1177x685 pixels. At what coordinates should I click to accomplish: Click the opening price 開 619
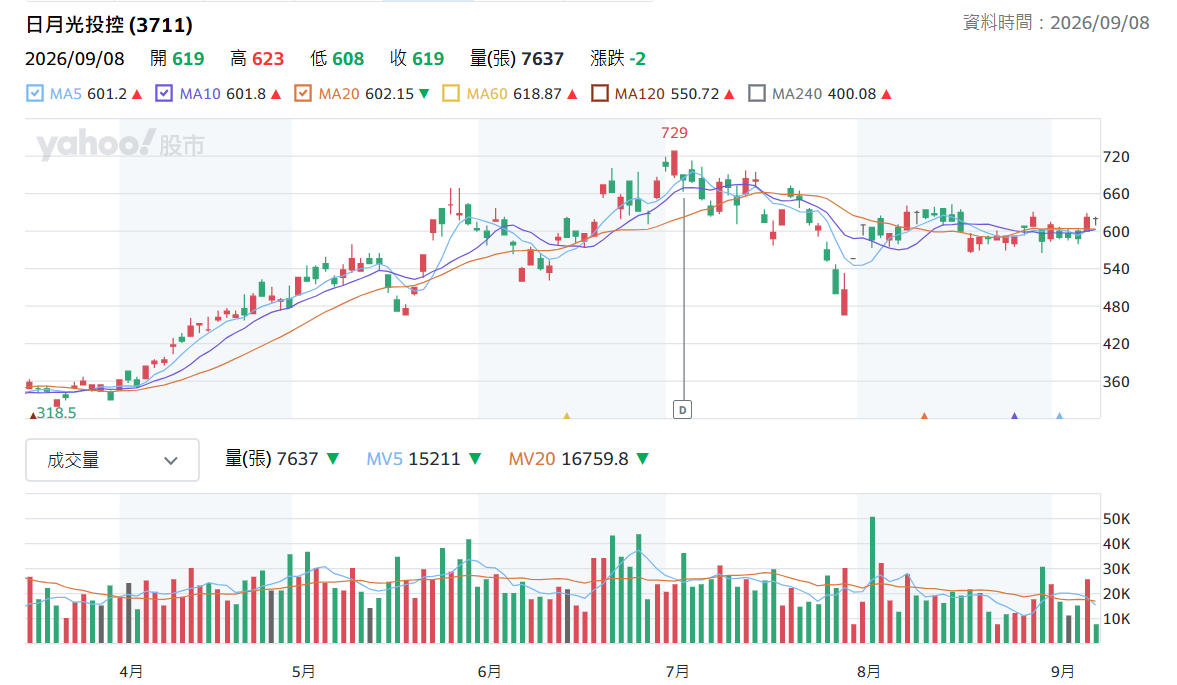177,59
